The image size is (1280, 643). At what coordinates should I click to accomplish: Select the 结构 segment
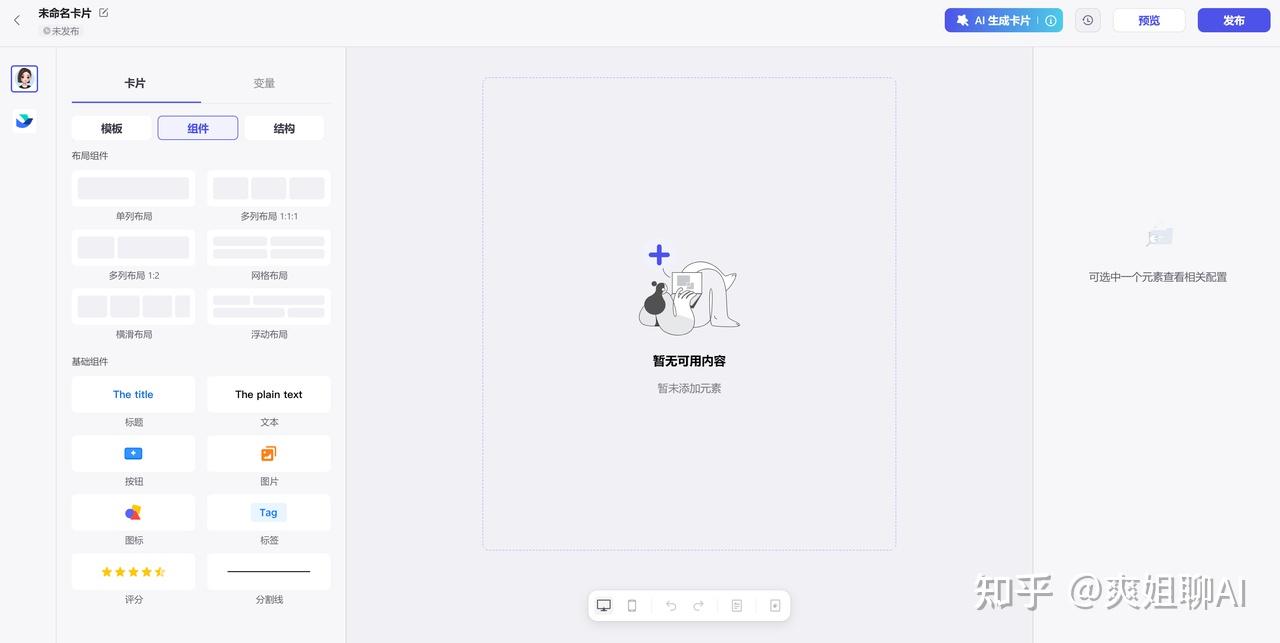pos(284,128)
